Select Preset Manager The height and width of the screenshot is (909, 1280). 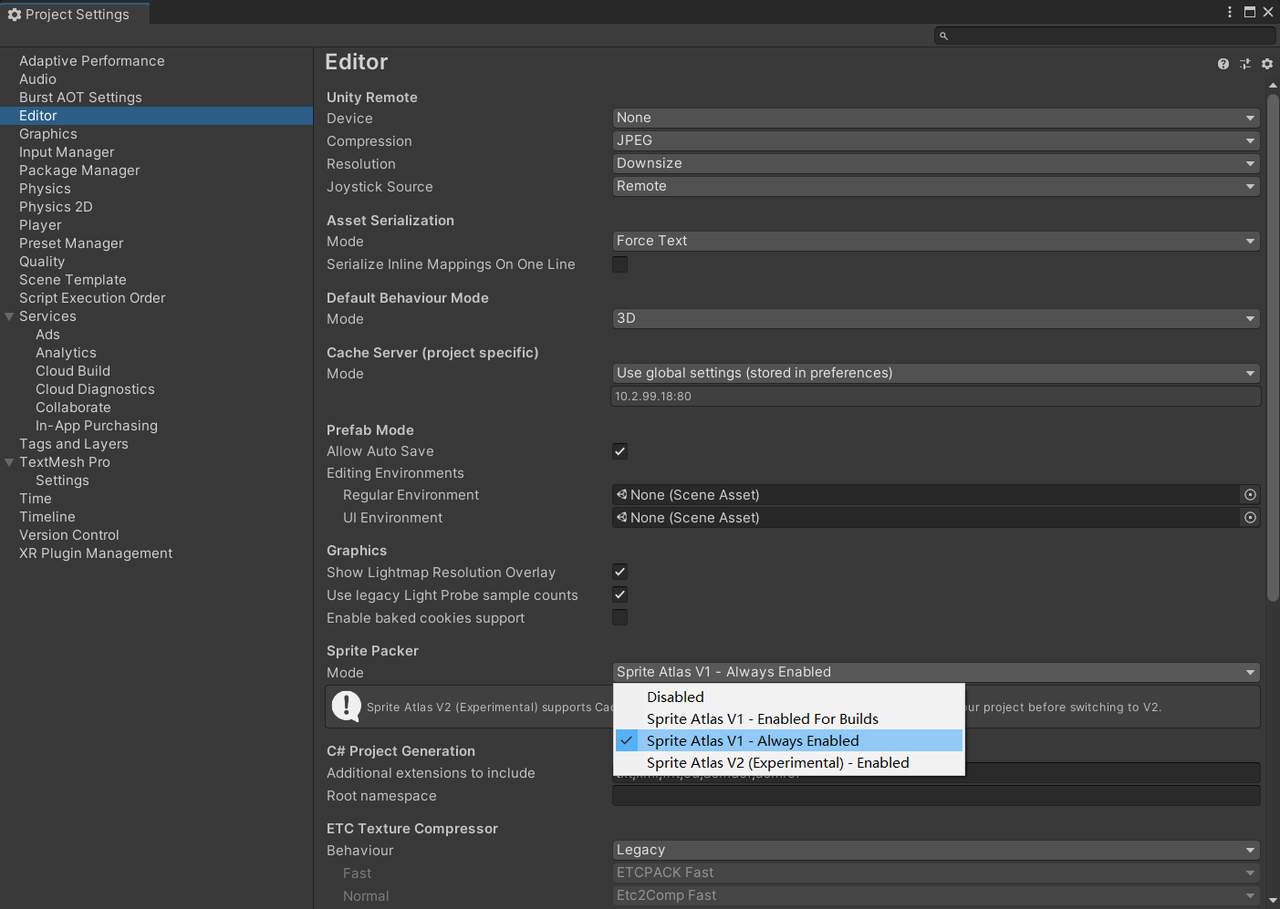click(x=71, y=243)
